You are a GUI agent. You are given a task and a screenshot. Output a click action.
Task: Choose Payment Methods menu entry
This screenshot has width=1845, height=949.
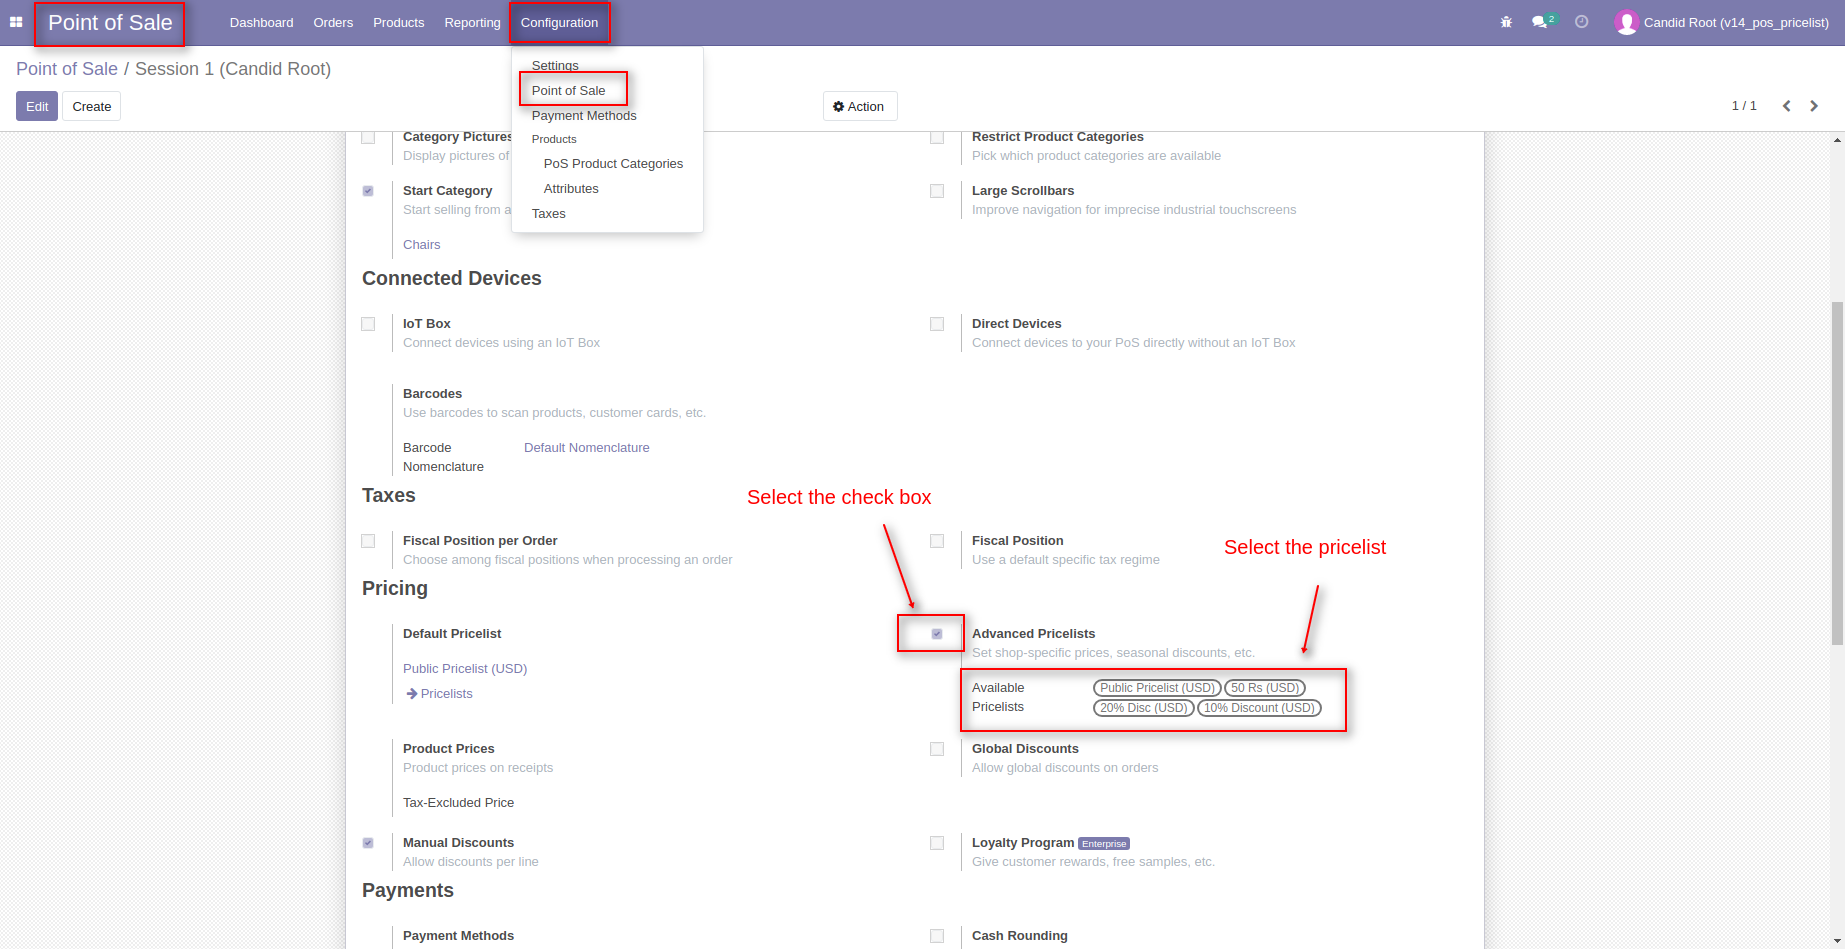[584, 115]
